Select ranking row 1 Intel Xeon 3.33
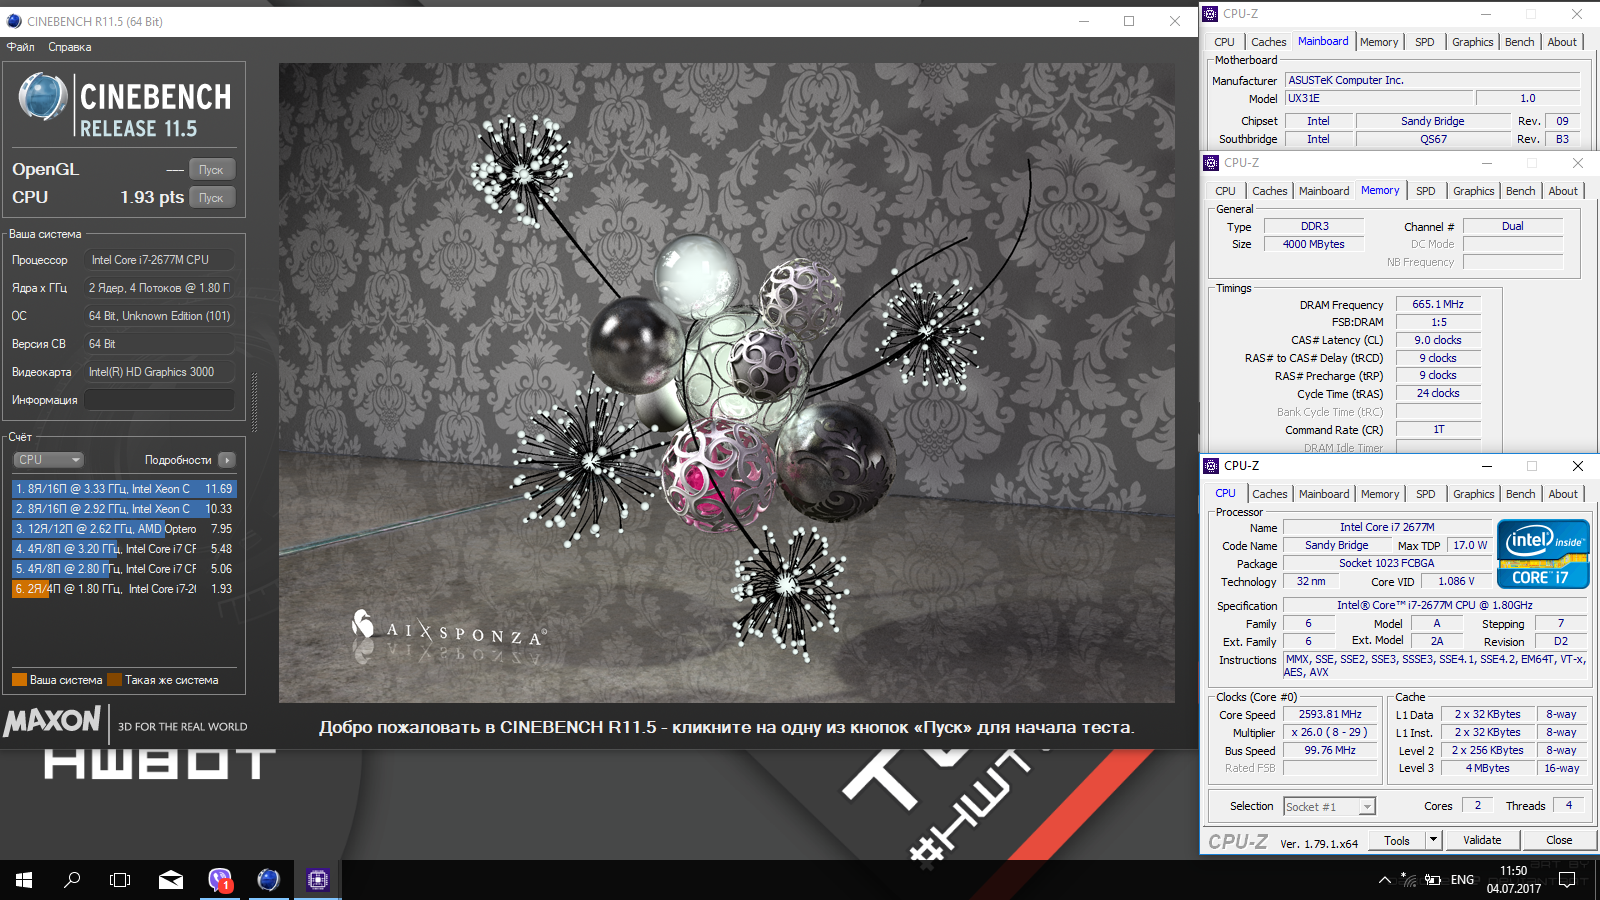 pos(124,489)
